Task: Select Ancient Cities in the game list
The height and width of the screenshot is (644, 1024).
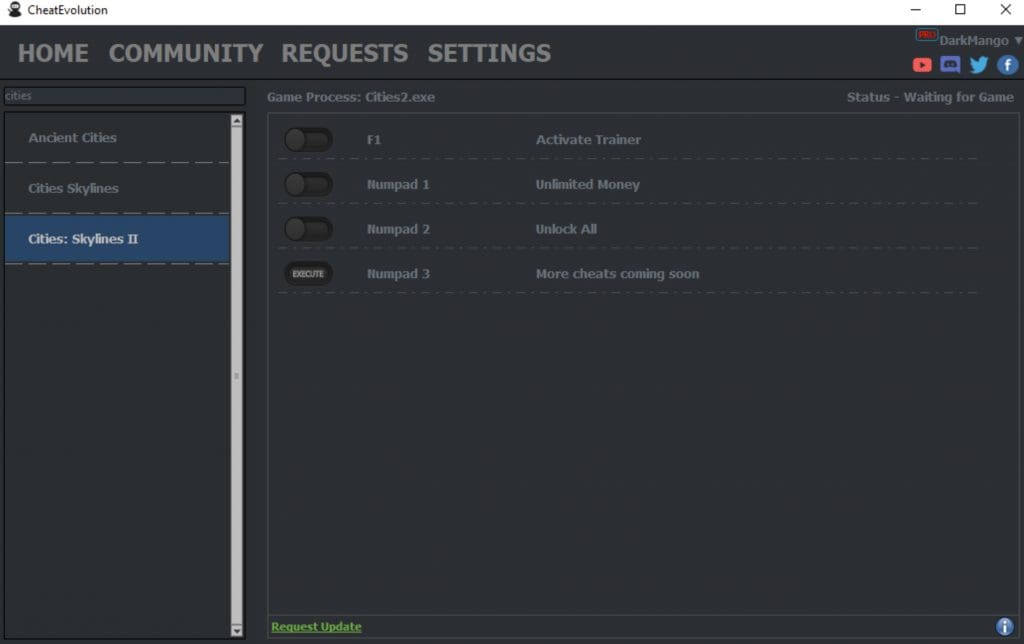Action: coord(118,138)
